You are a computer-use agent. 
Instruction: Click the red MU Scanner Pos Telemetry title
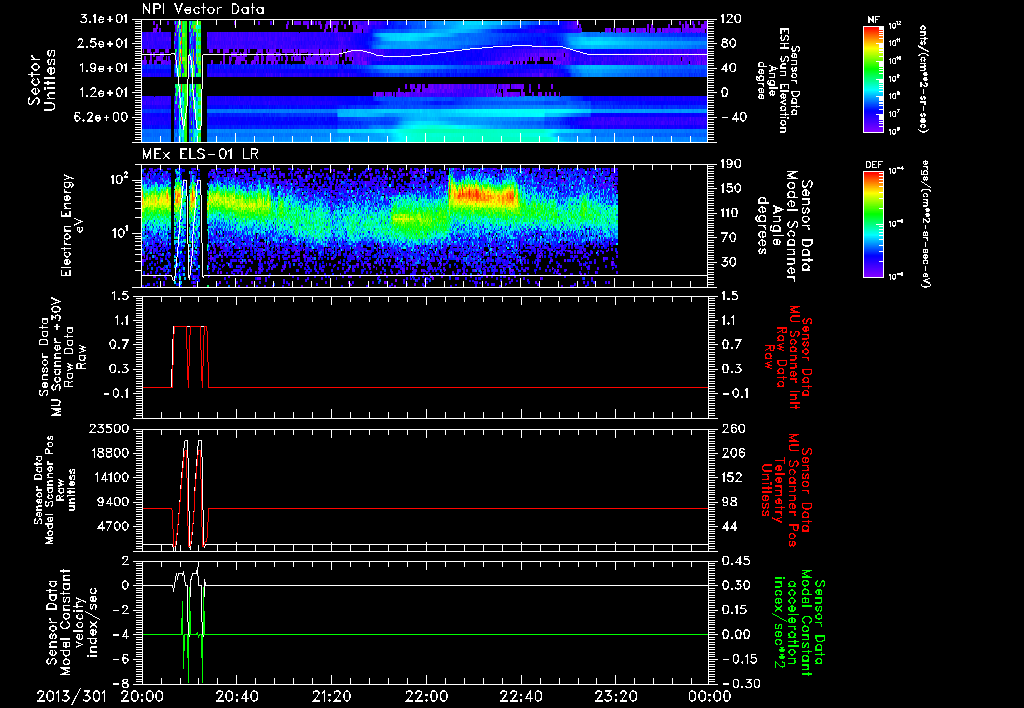[x=787, y=490]
